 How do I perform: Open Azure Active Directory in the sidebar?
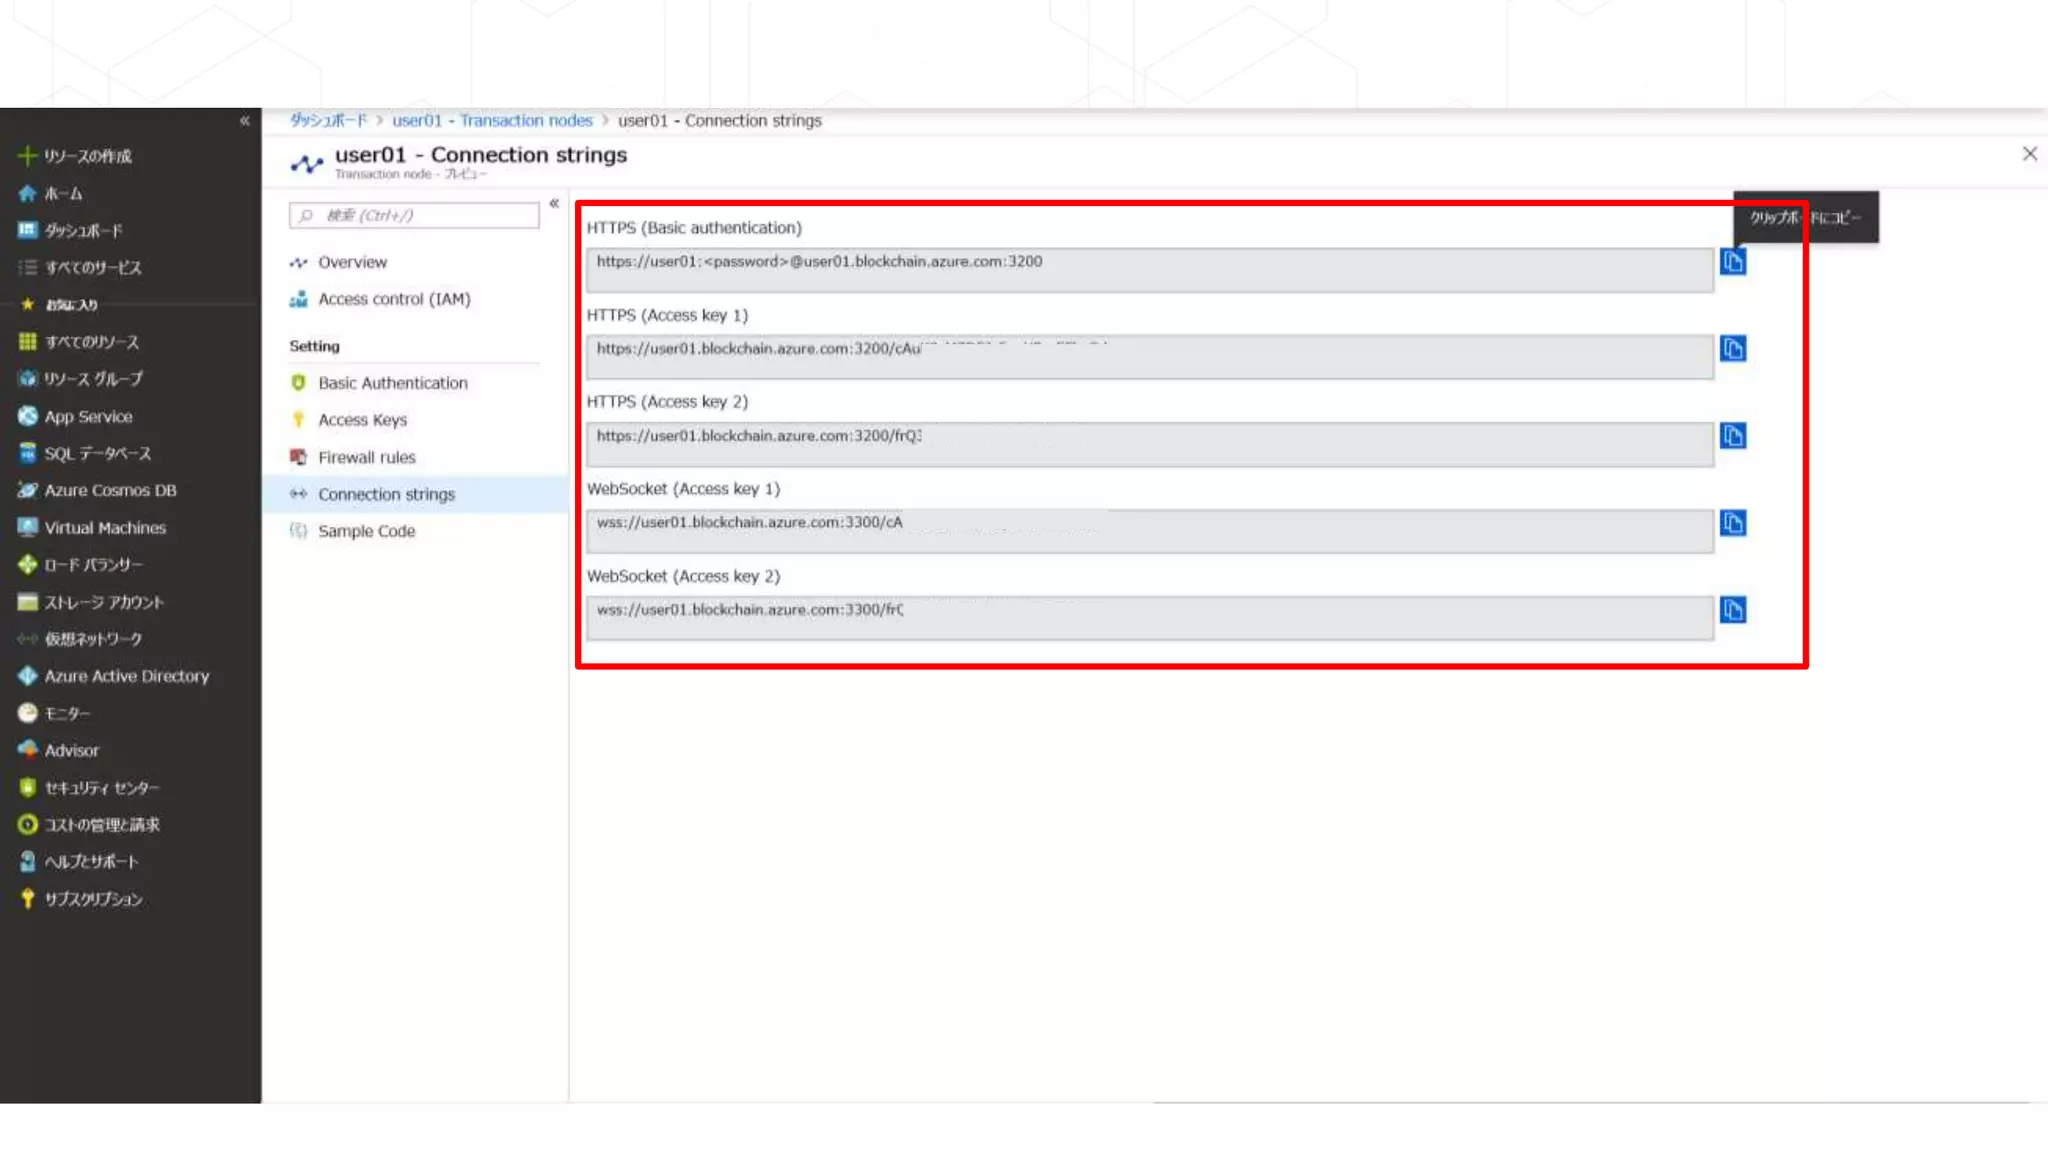point(126,676)
